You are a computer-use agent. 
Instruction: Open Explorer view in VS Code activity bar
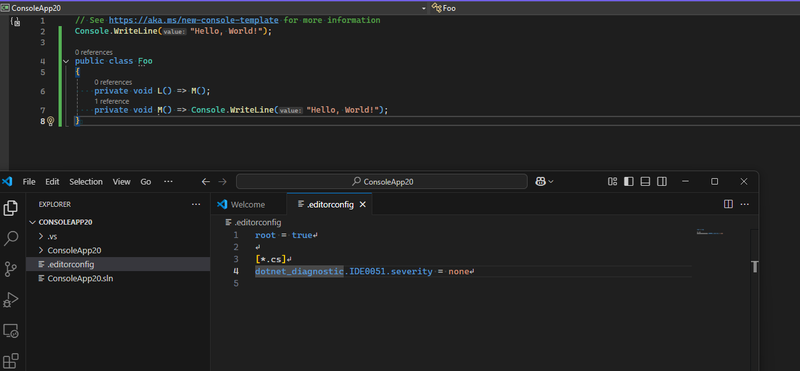pyautogui.click(x=11, y=208)
